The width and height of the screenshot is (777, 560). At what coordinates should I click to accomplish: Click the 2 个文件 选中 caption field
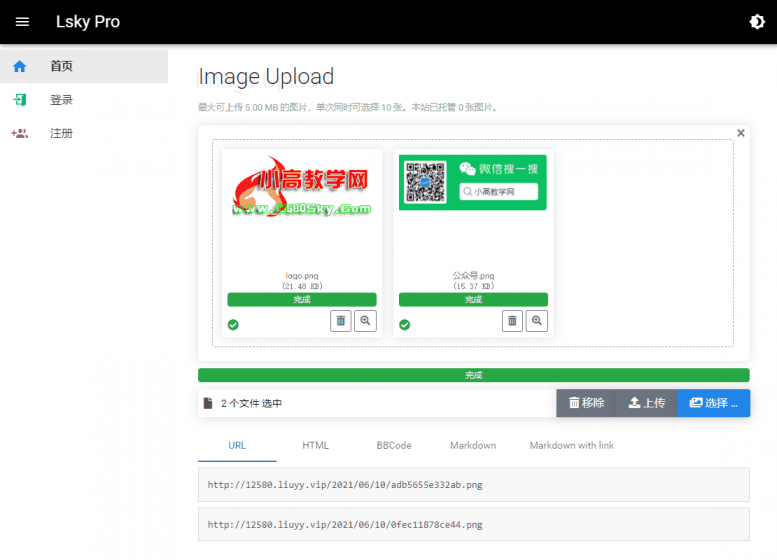pyautogui.click(x=377, y=403)
